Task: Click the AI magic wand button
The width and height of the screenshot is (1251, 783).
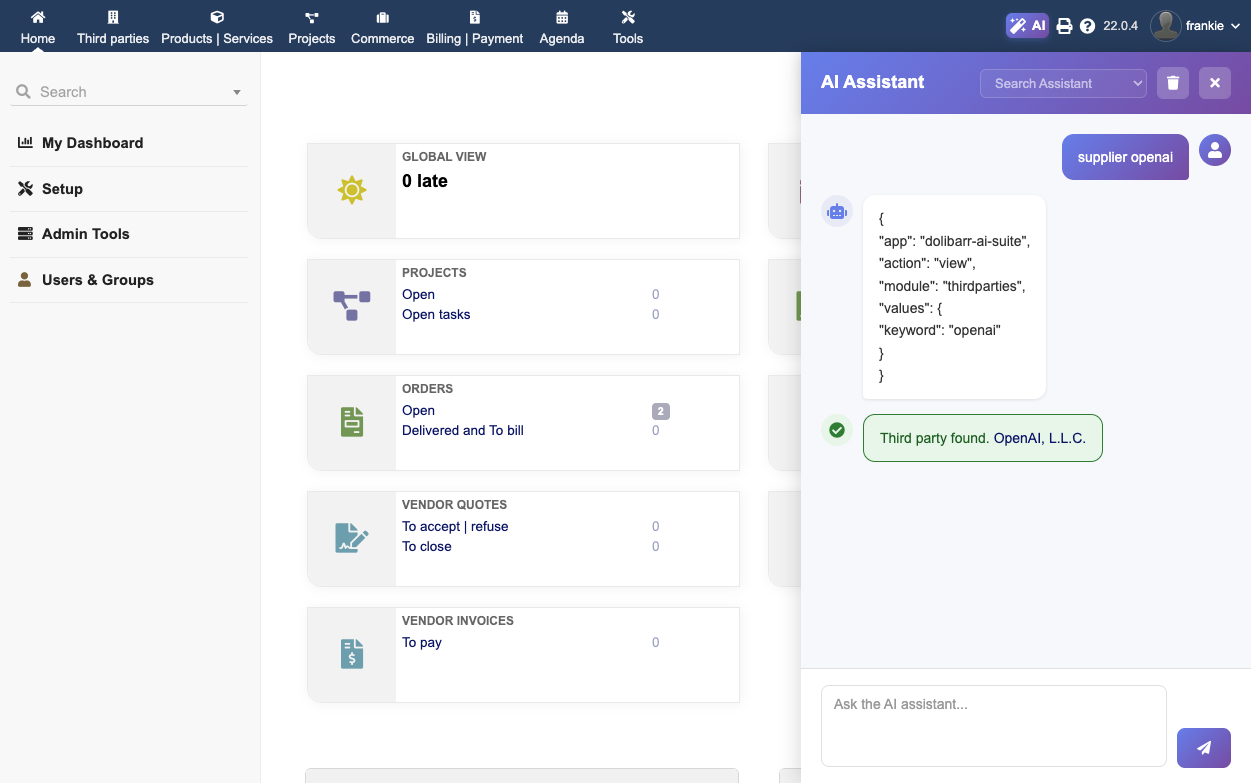Action: click(x=1027, y=26)
